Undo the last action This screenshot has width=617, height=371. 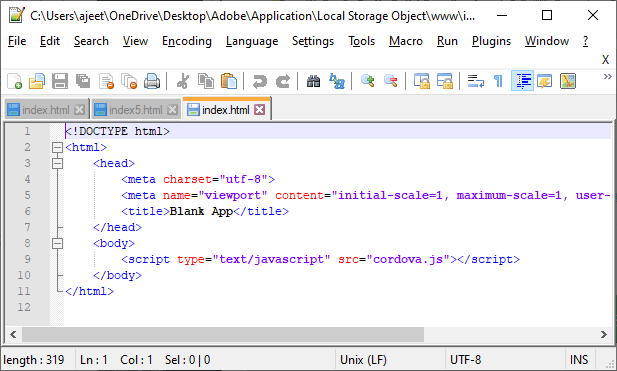point(260,81)
